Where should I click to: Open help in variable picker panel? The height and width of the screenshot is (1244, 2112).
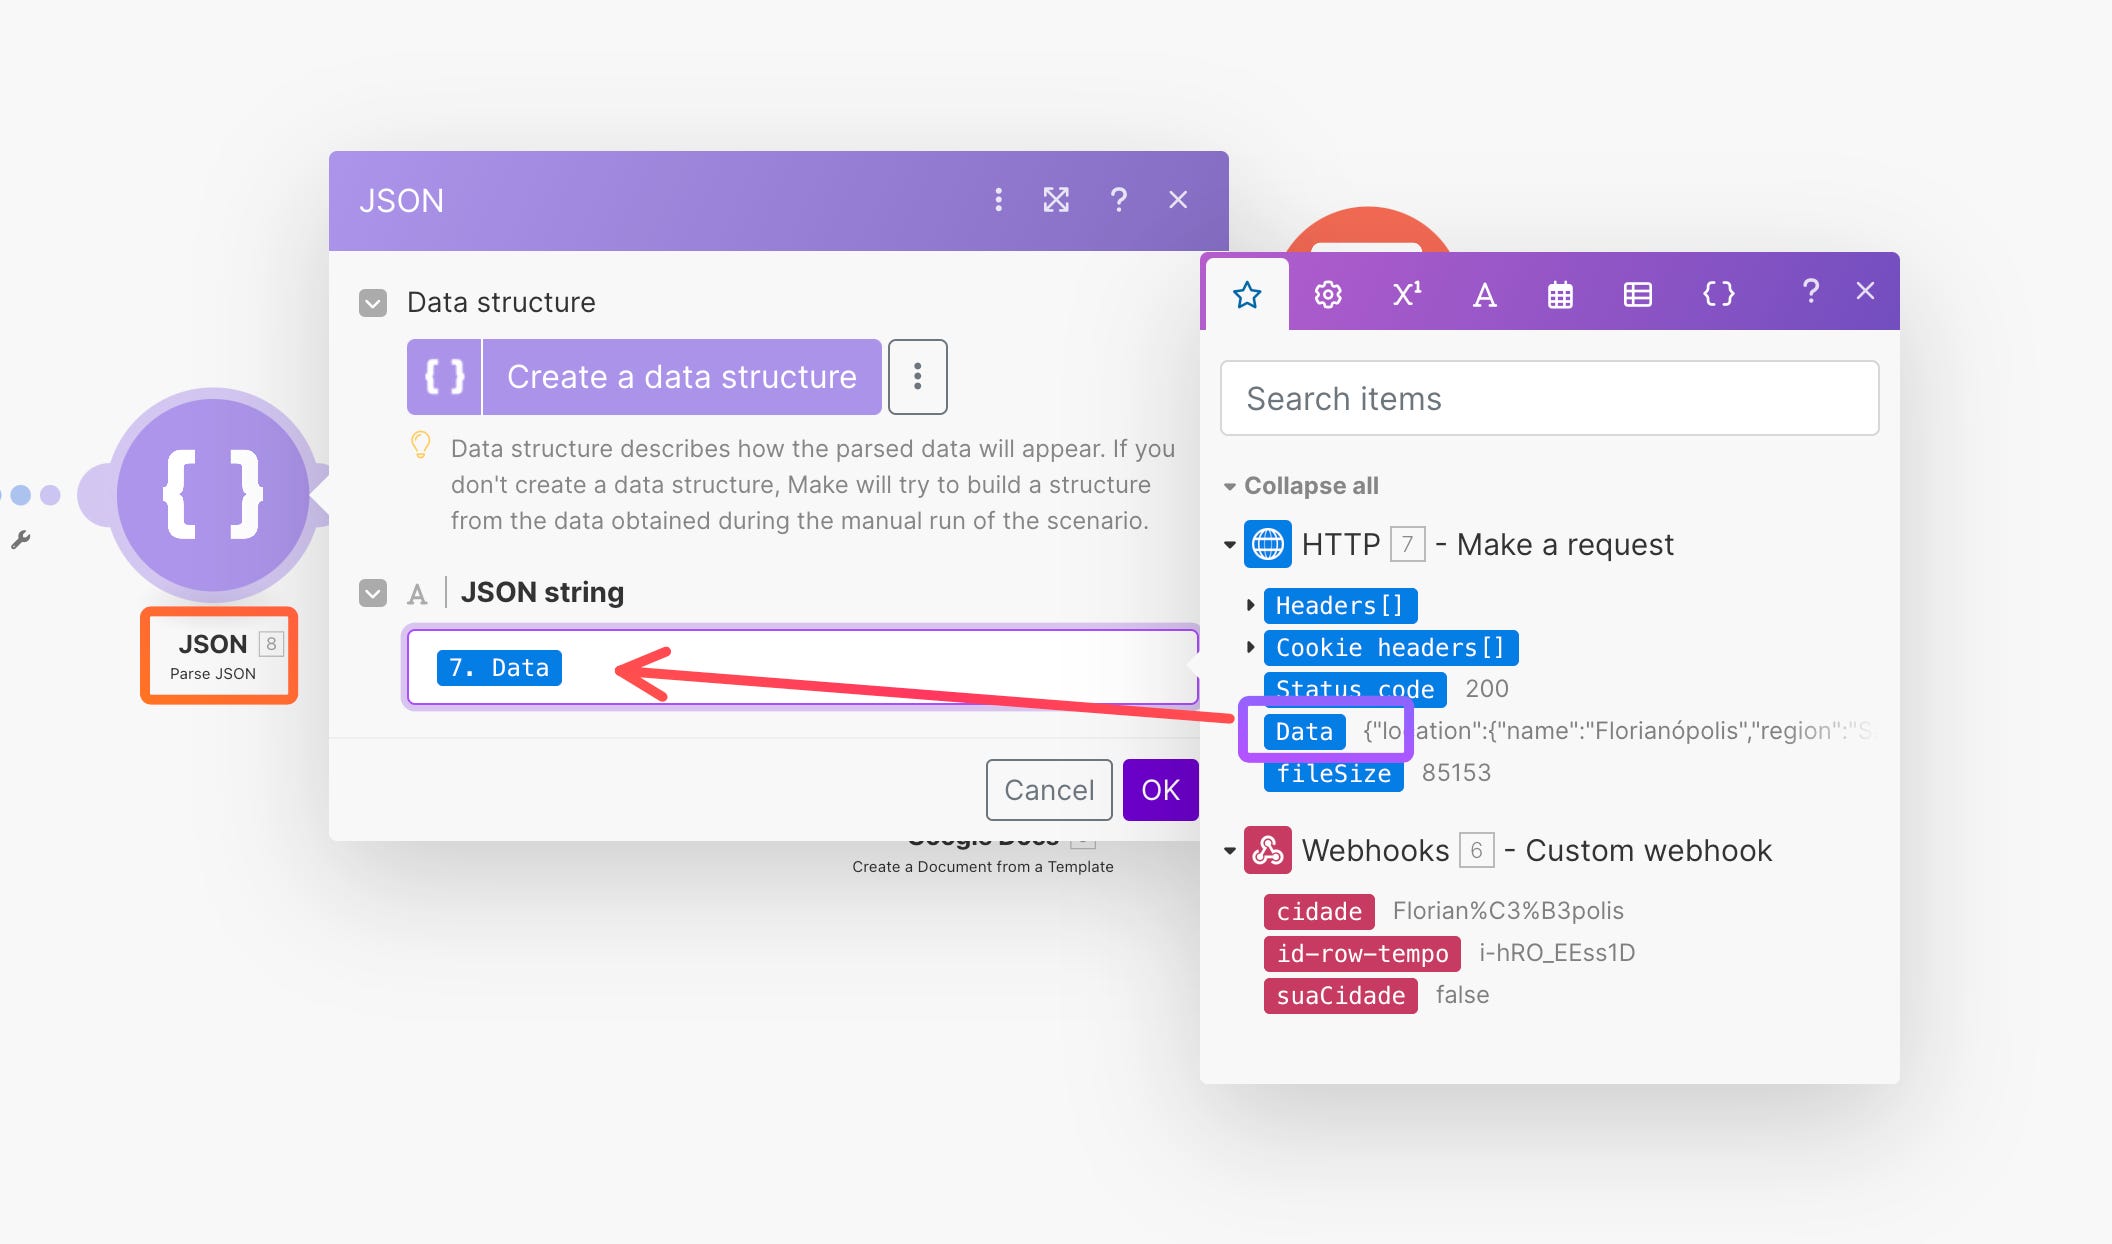(1810, 291)
